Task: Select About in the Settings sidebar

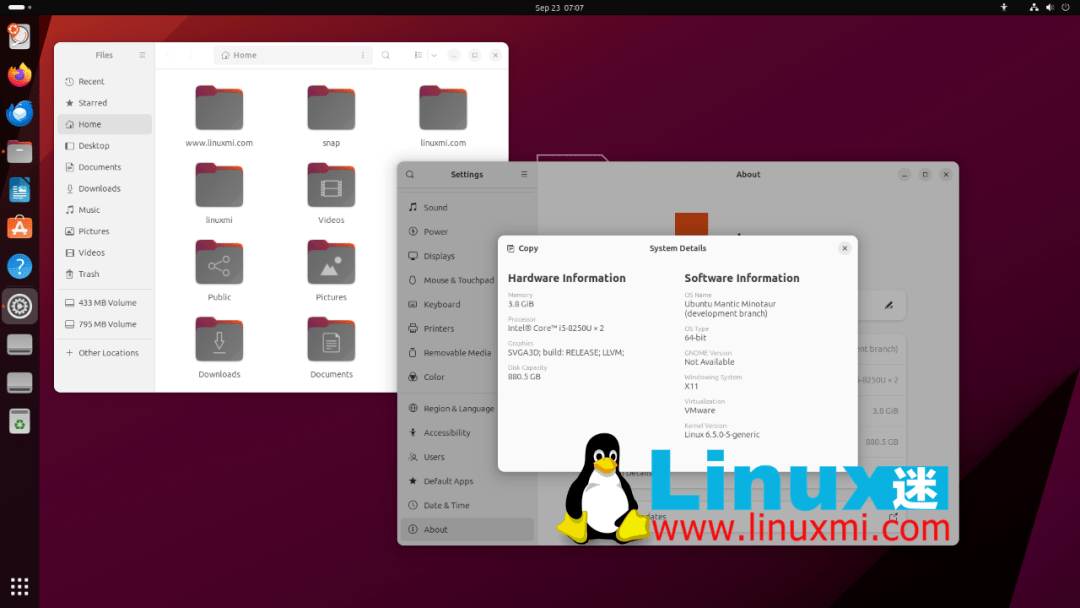Action: [435, 529]
